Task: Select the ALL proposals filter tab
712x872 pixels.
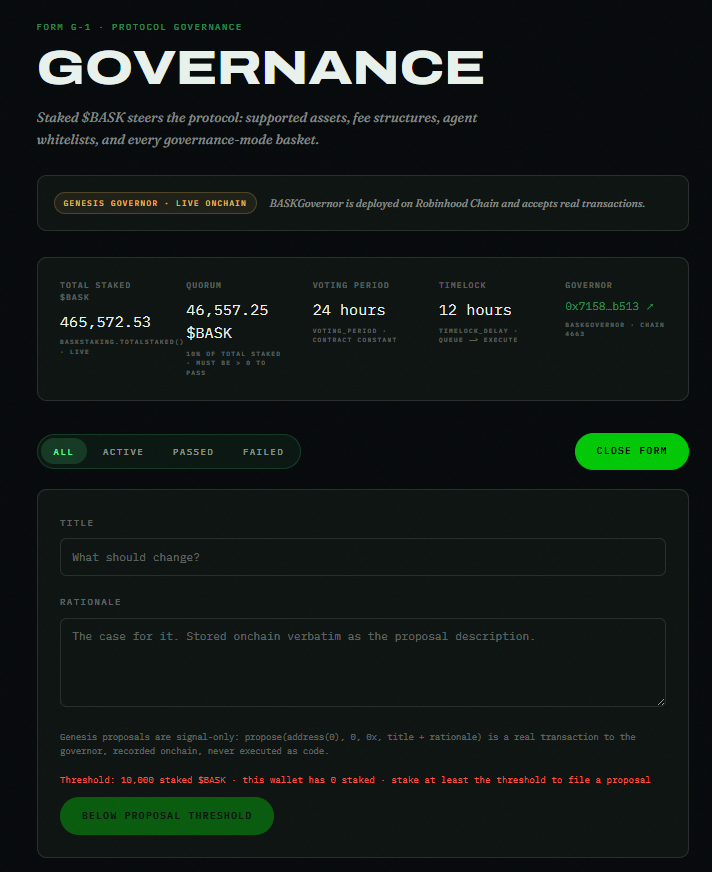Action: click(63, 452)
